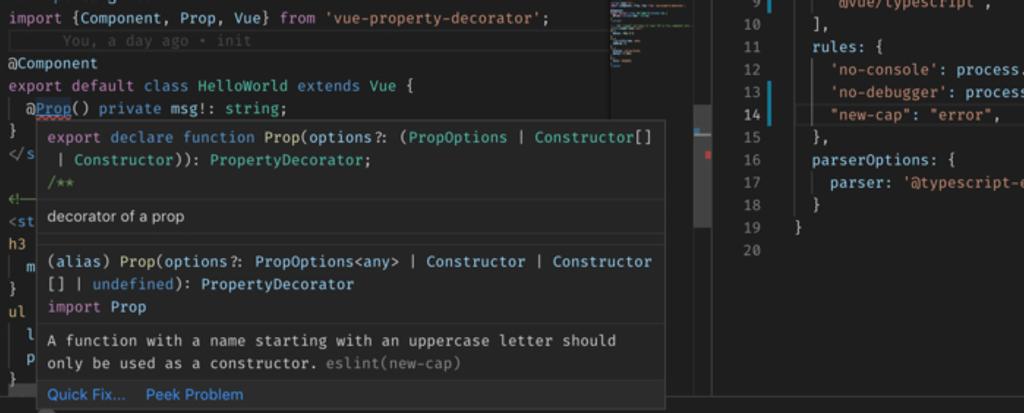Screen dimensions: 1024x413
Task: Click the 'decorator of a prop' description
Action: click(x=116, y=216)
